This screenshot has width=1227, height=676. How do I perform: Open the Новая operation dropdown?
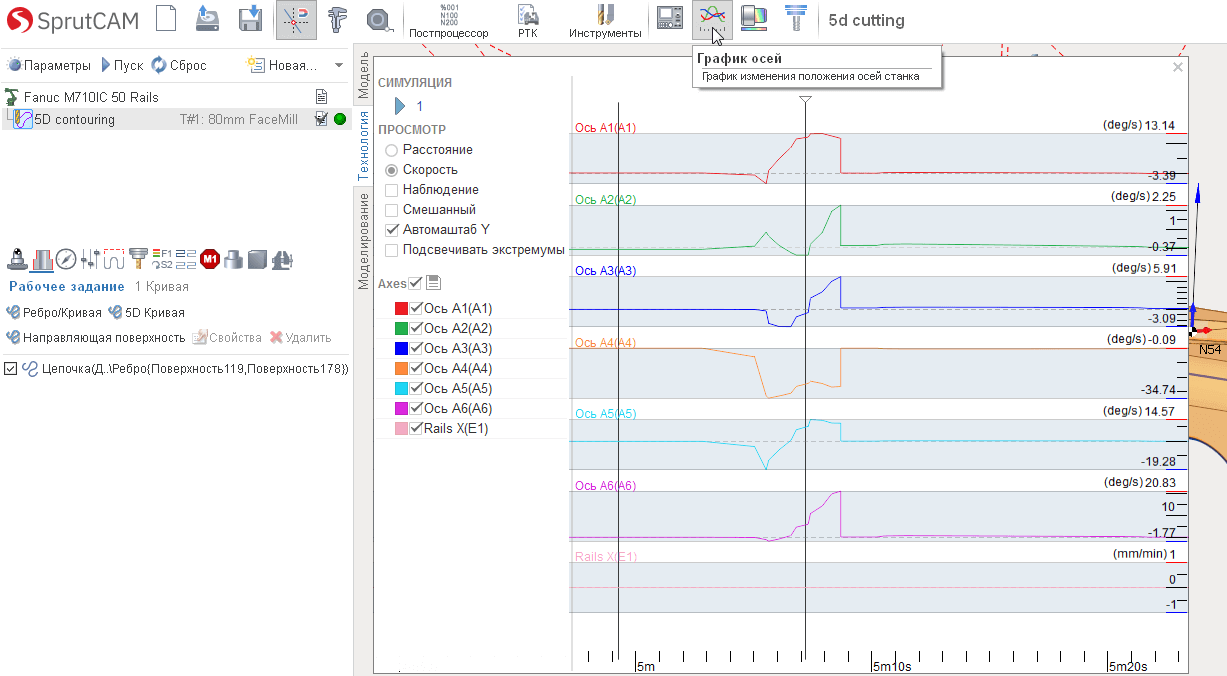click(x=282, y=65)
